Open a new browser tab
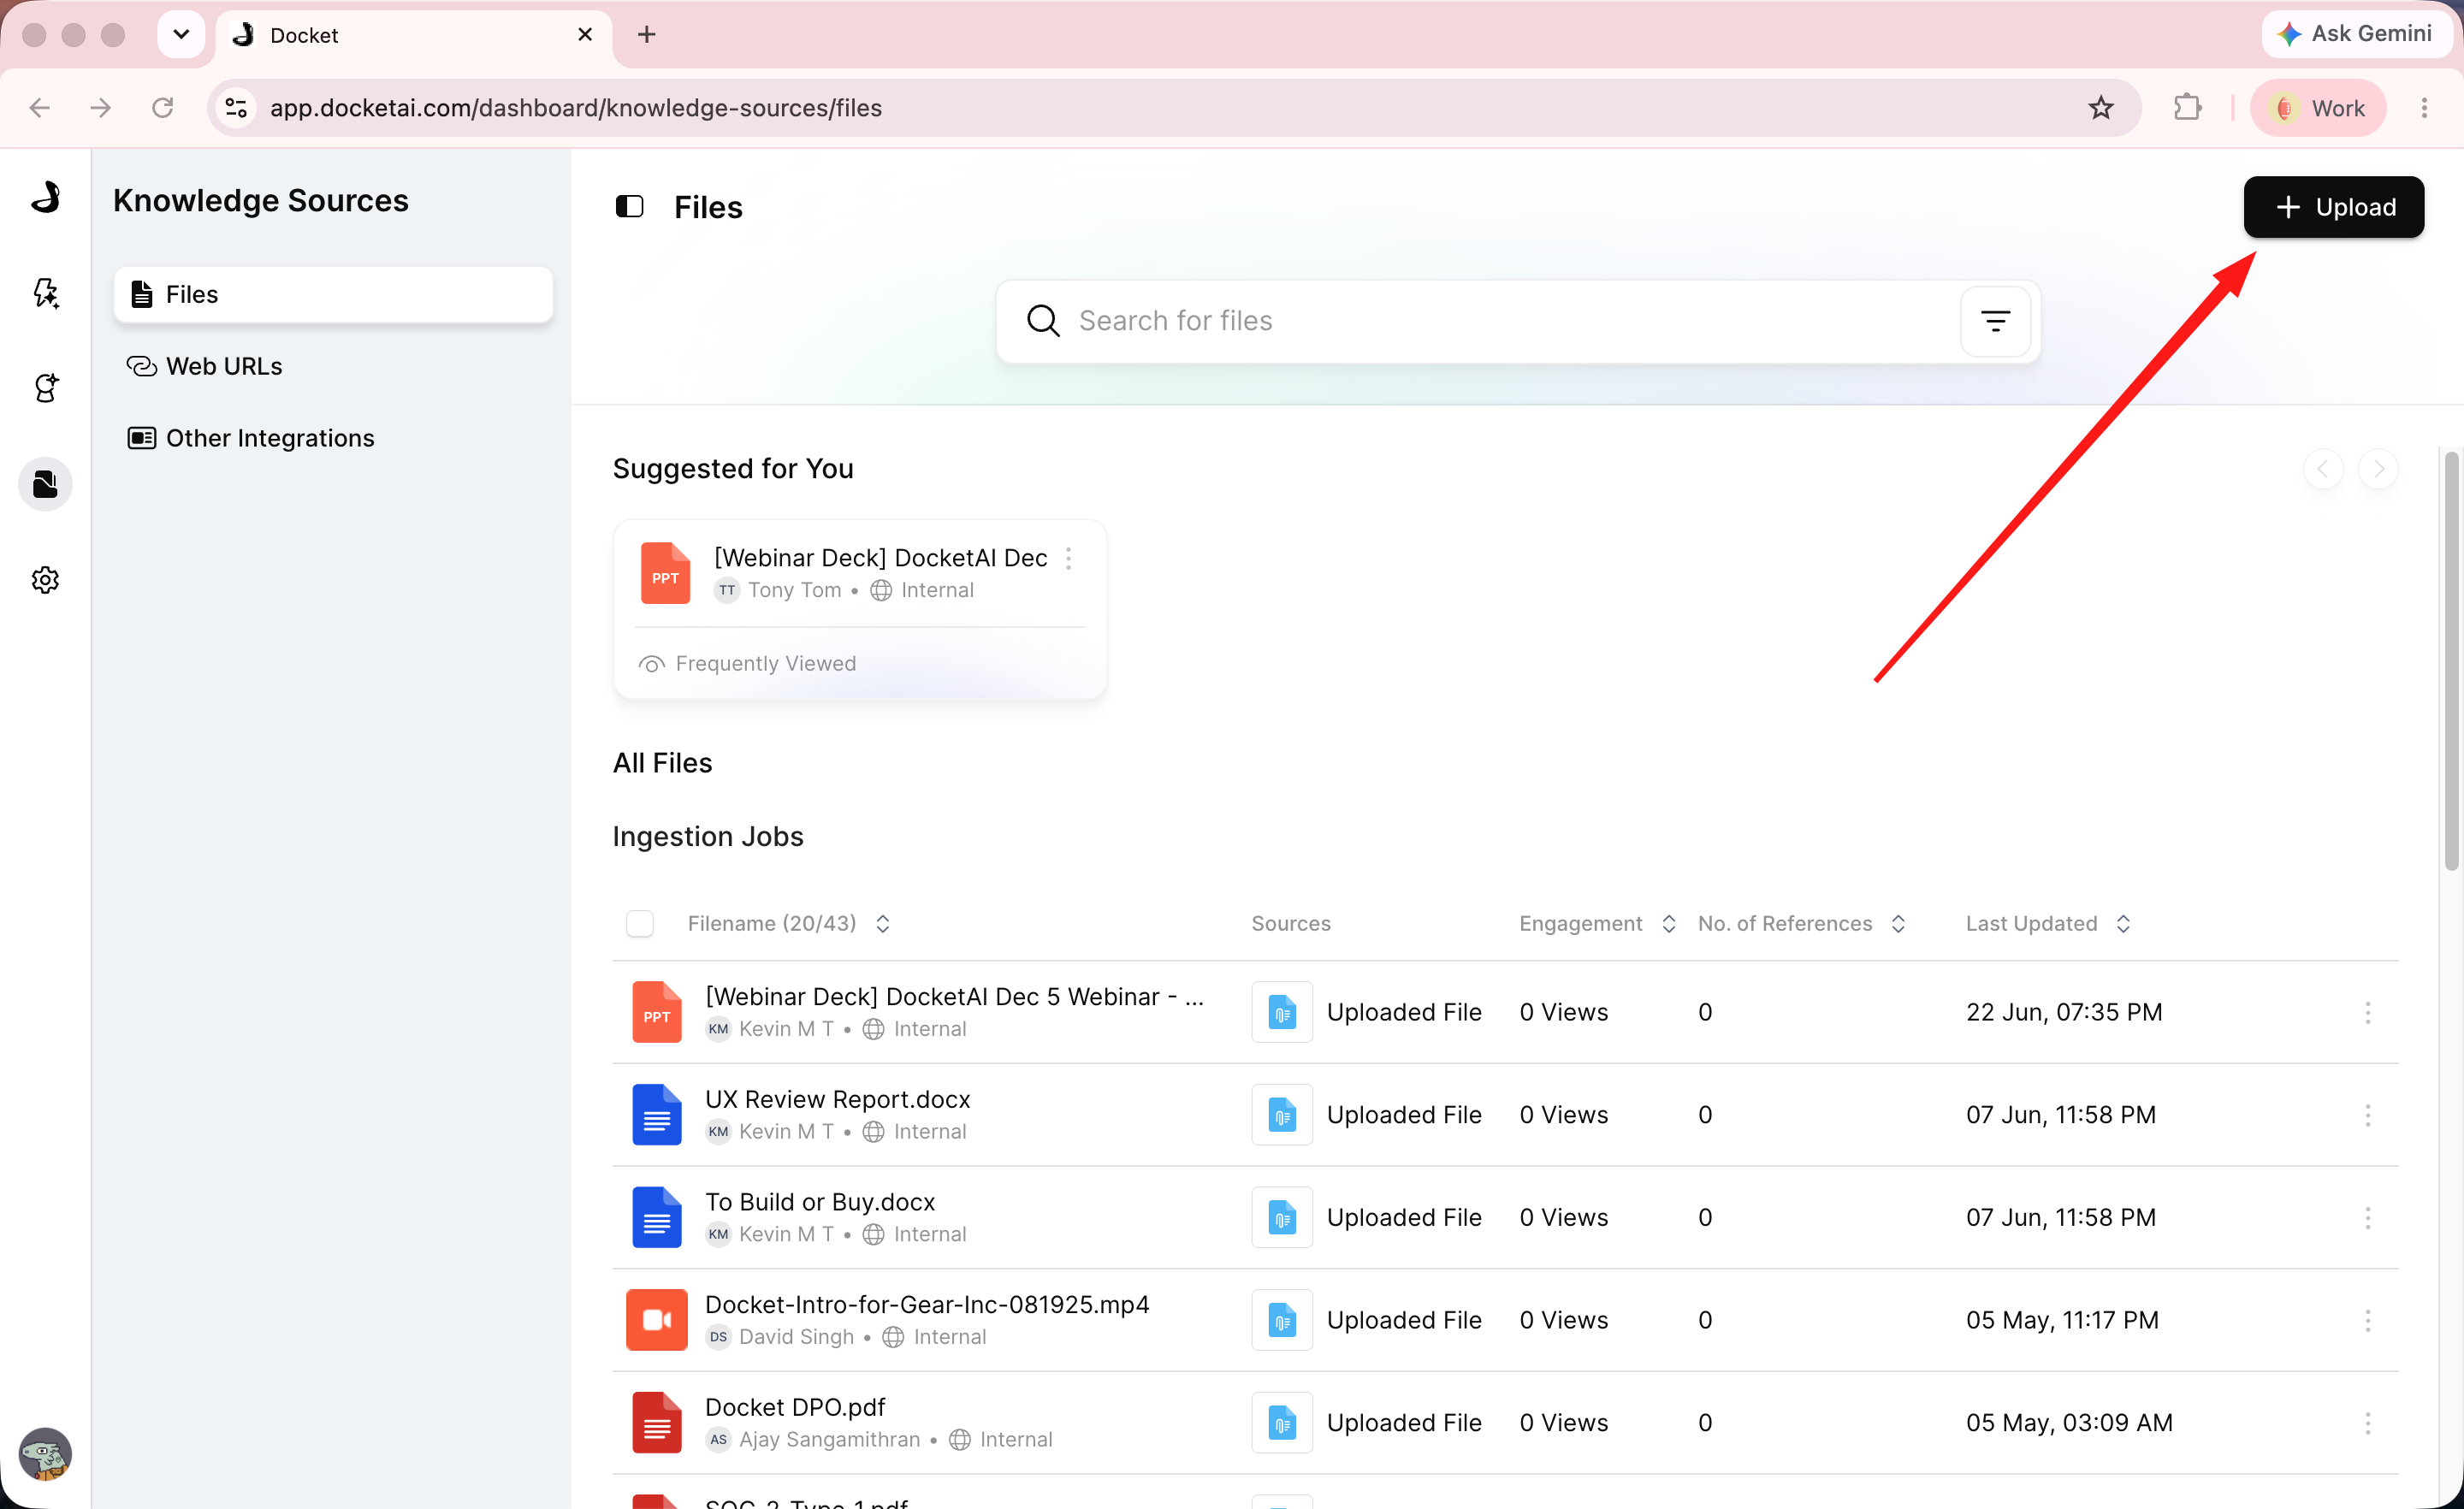Image resolution: width=2464 pixels, height=1509 pixels. click(x=647, y=35)
